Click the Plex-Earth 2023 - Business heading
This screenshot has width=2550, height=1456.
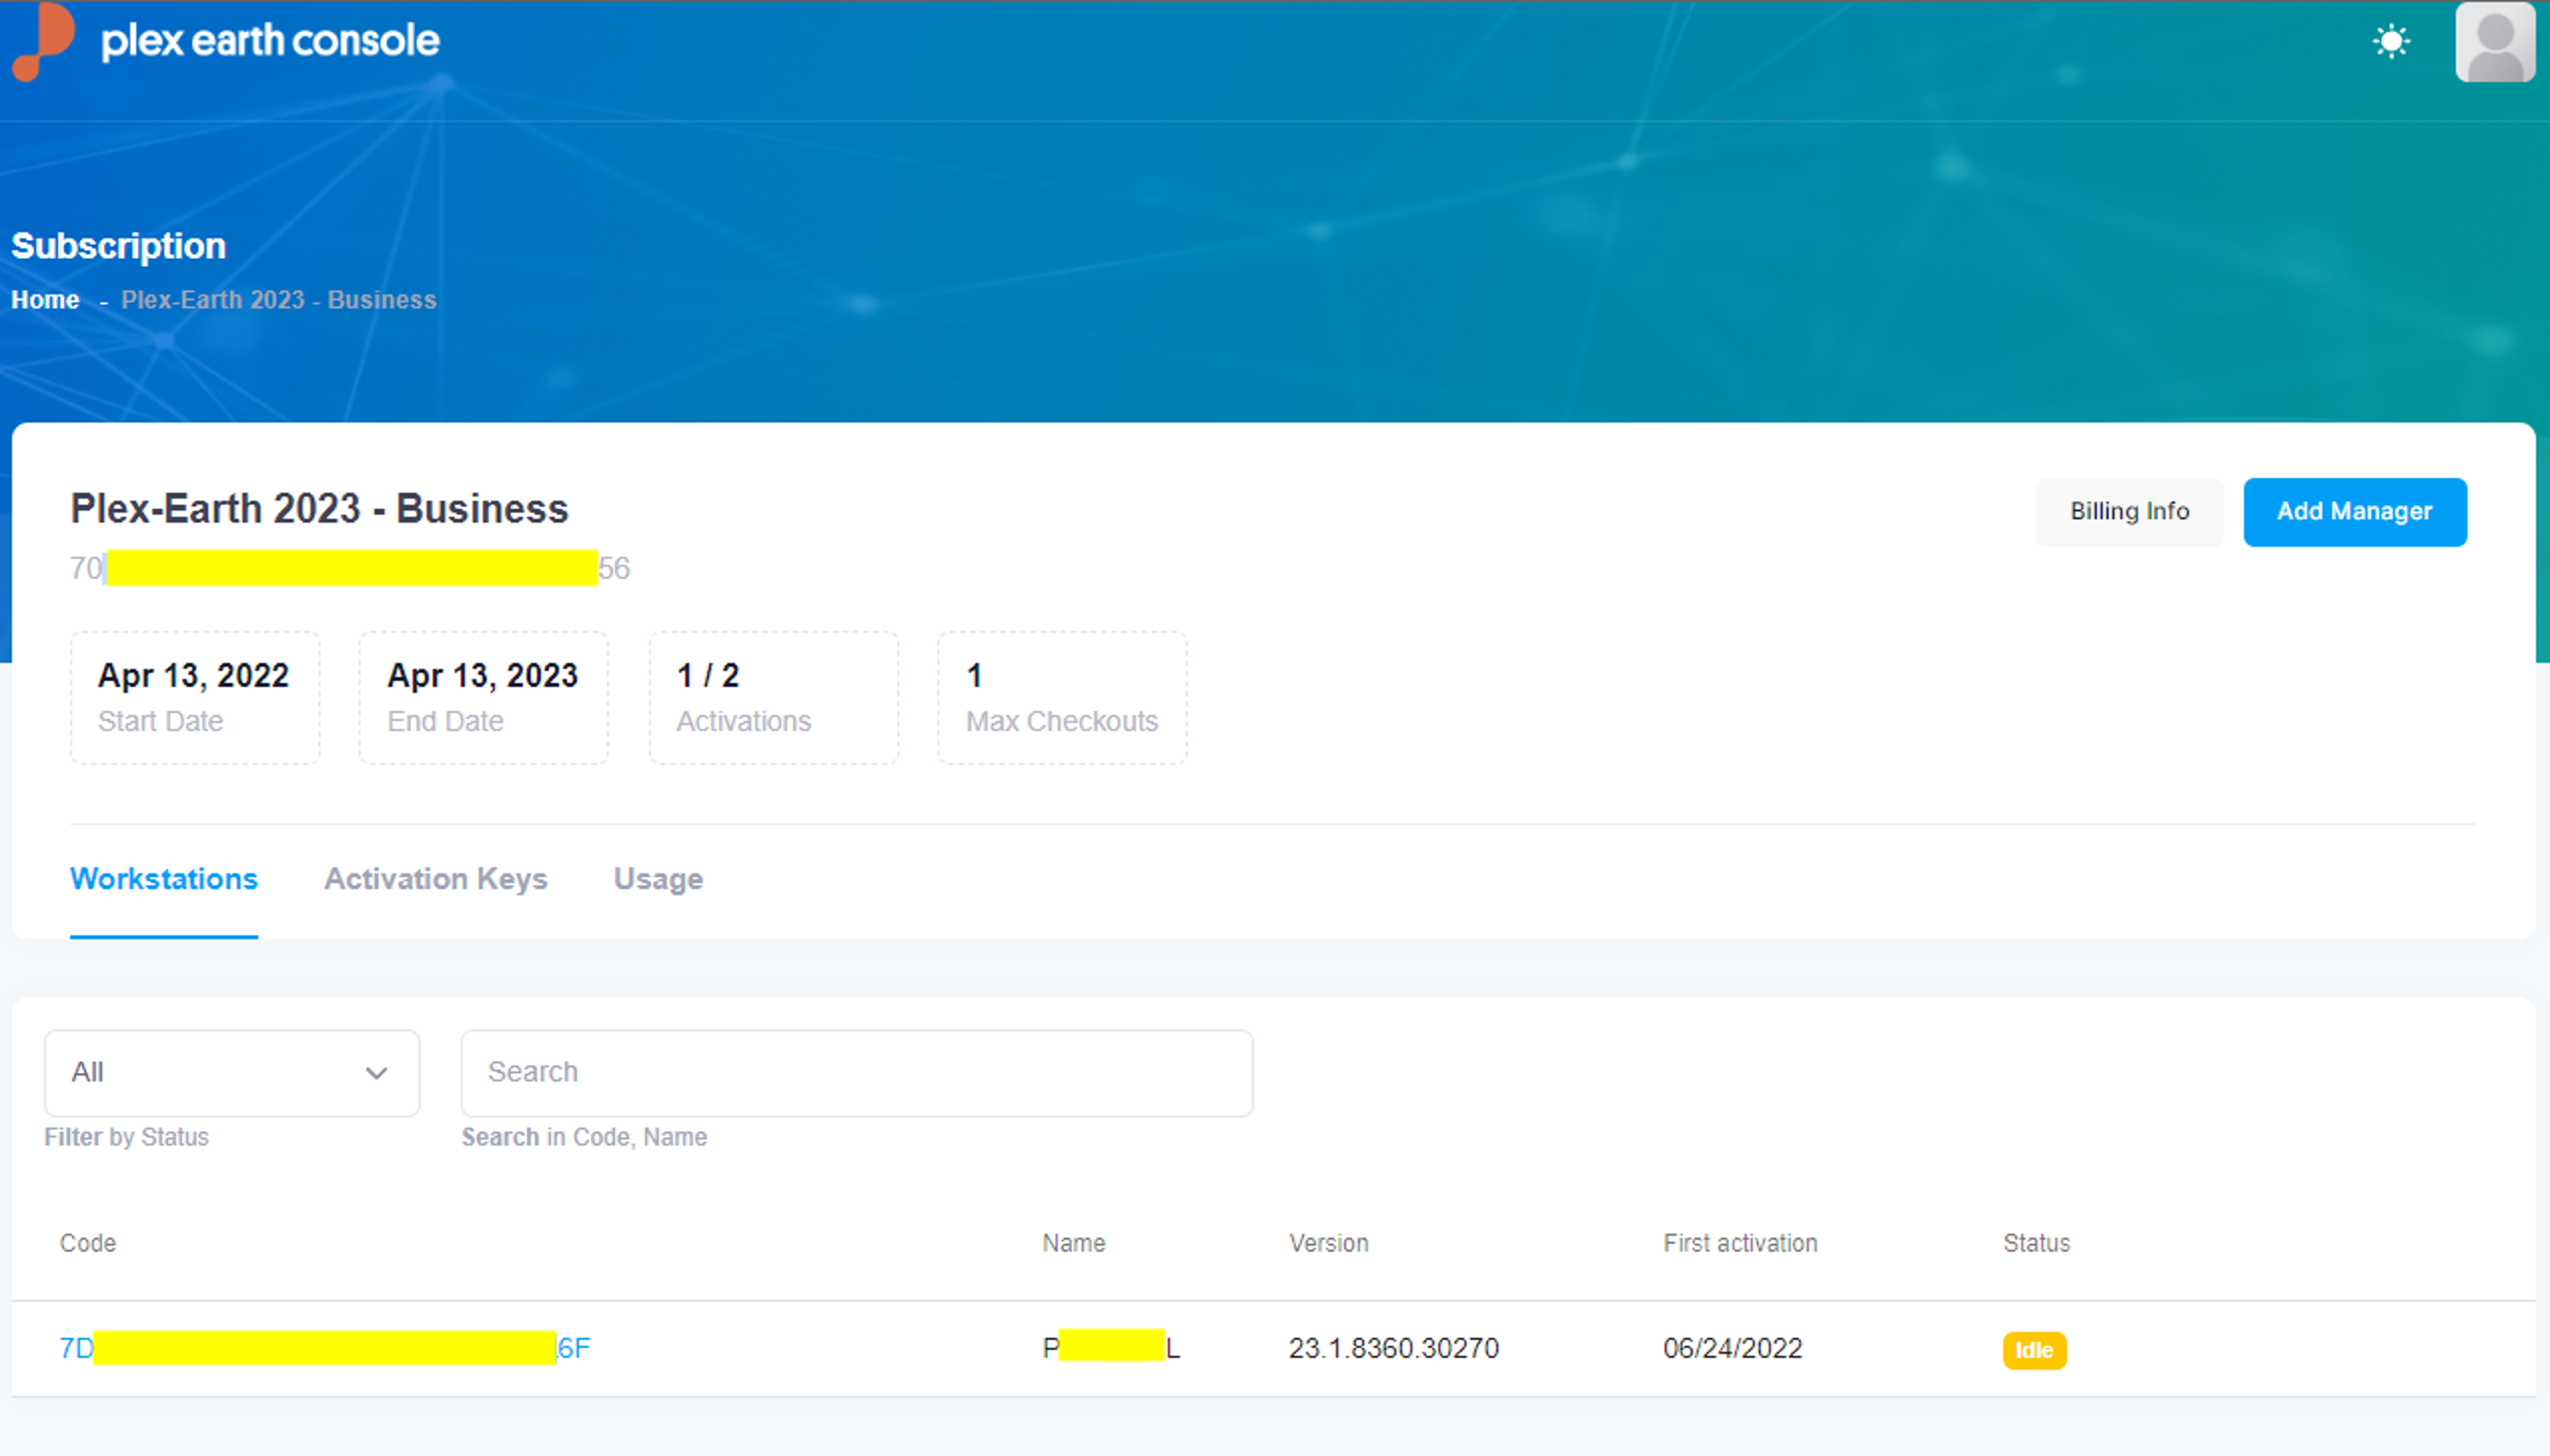[319, 509]
